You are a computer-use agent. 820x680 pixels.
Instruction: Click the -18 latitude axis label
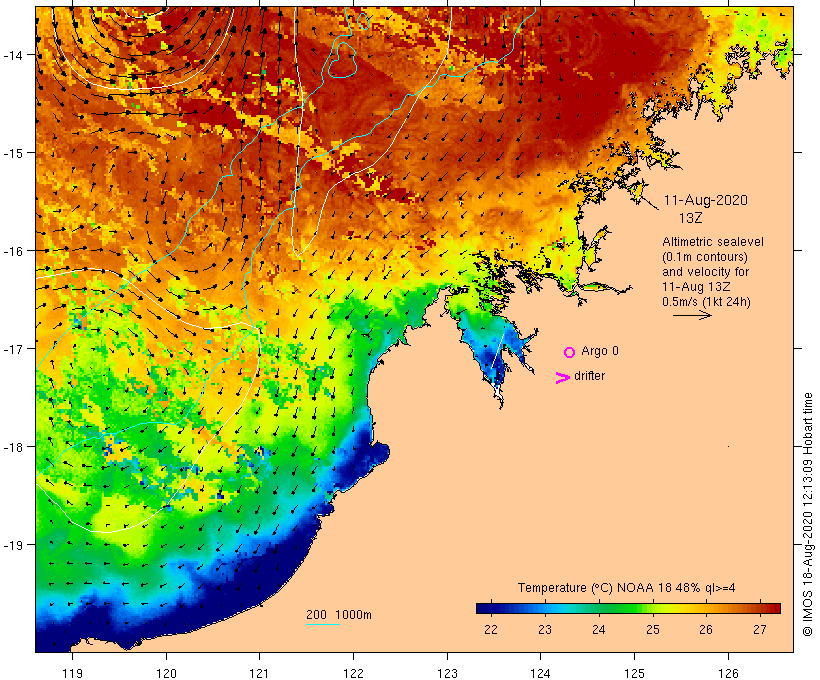coord(12,447)
